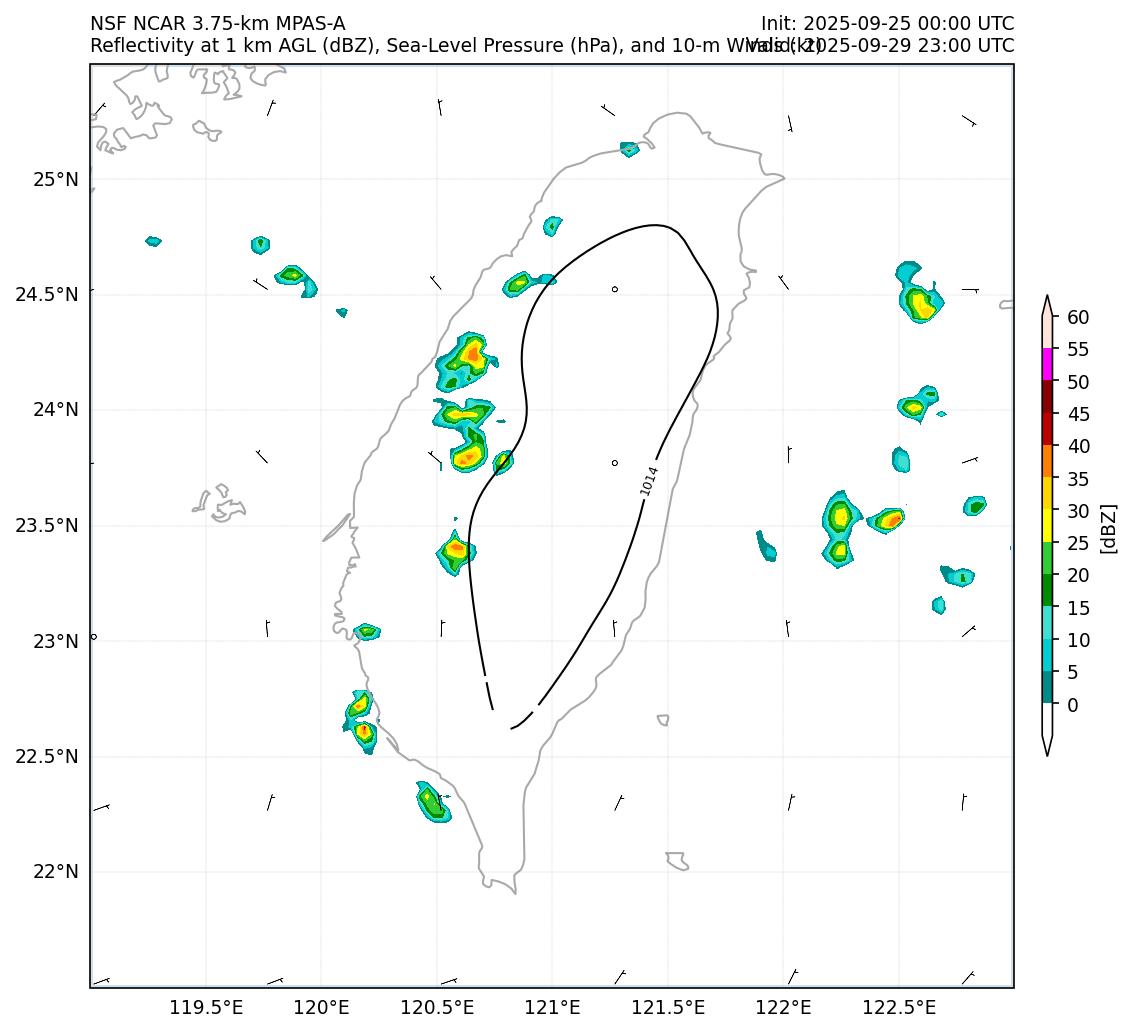This screenshot has width=1133, height=1032.
Task: Click the colorbar's top arrow tip
Action: pyautogui.click(x=1047, y=298)
